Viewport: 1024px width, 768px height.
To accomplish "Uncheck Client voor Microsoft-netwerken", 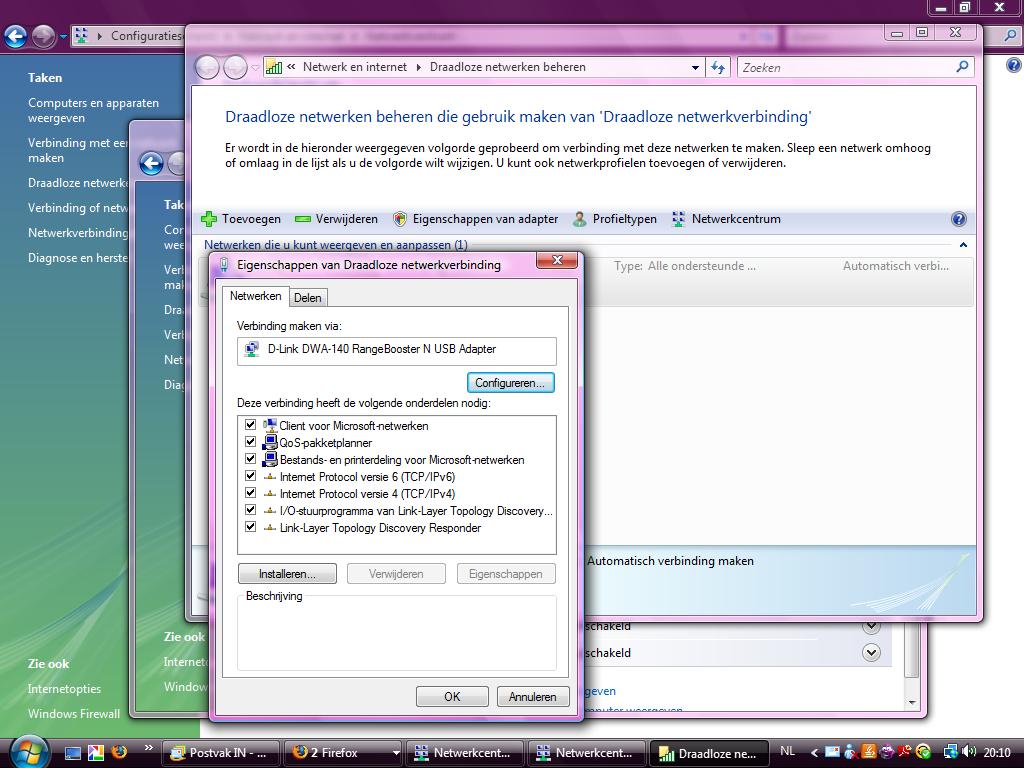I will (249, 425).
